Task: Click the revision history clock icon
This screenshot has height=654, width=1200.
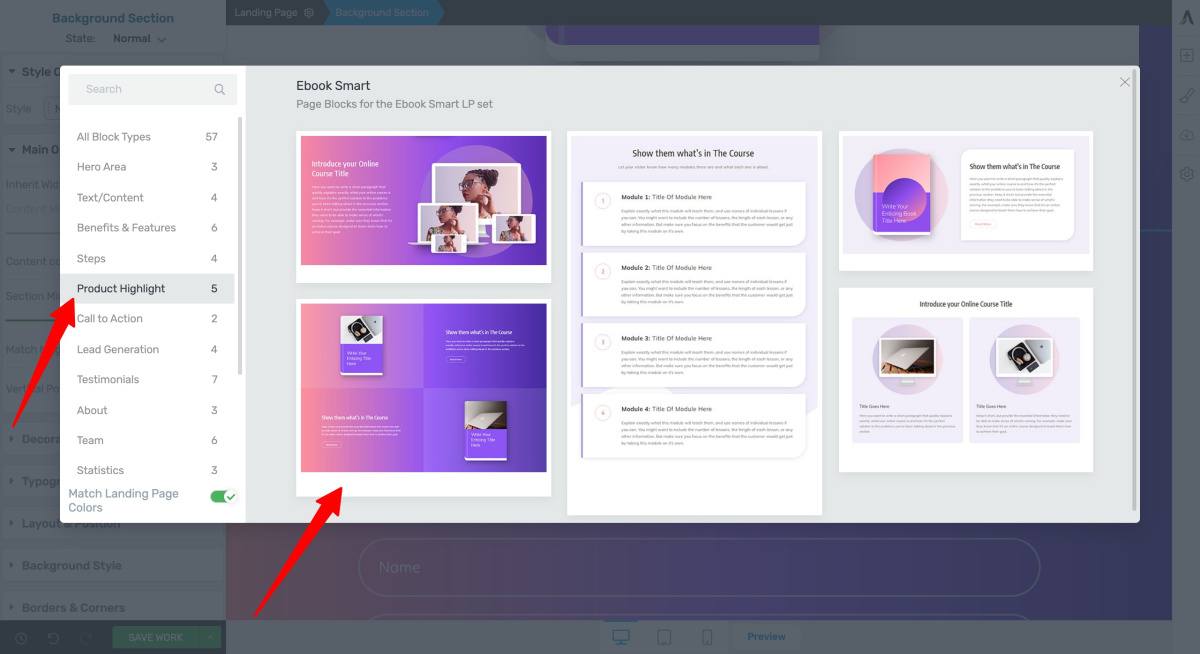Action: click(x=21, y=638)
